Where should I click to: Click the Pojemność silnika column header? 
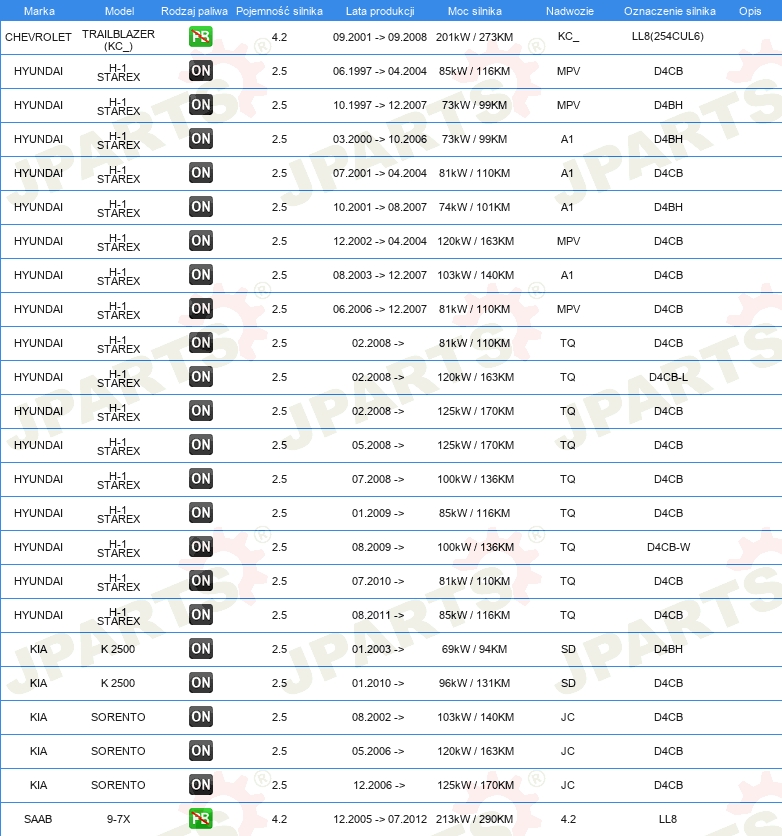pos(279,11)
